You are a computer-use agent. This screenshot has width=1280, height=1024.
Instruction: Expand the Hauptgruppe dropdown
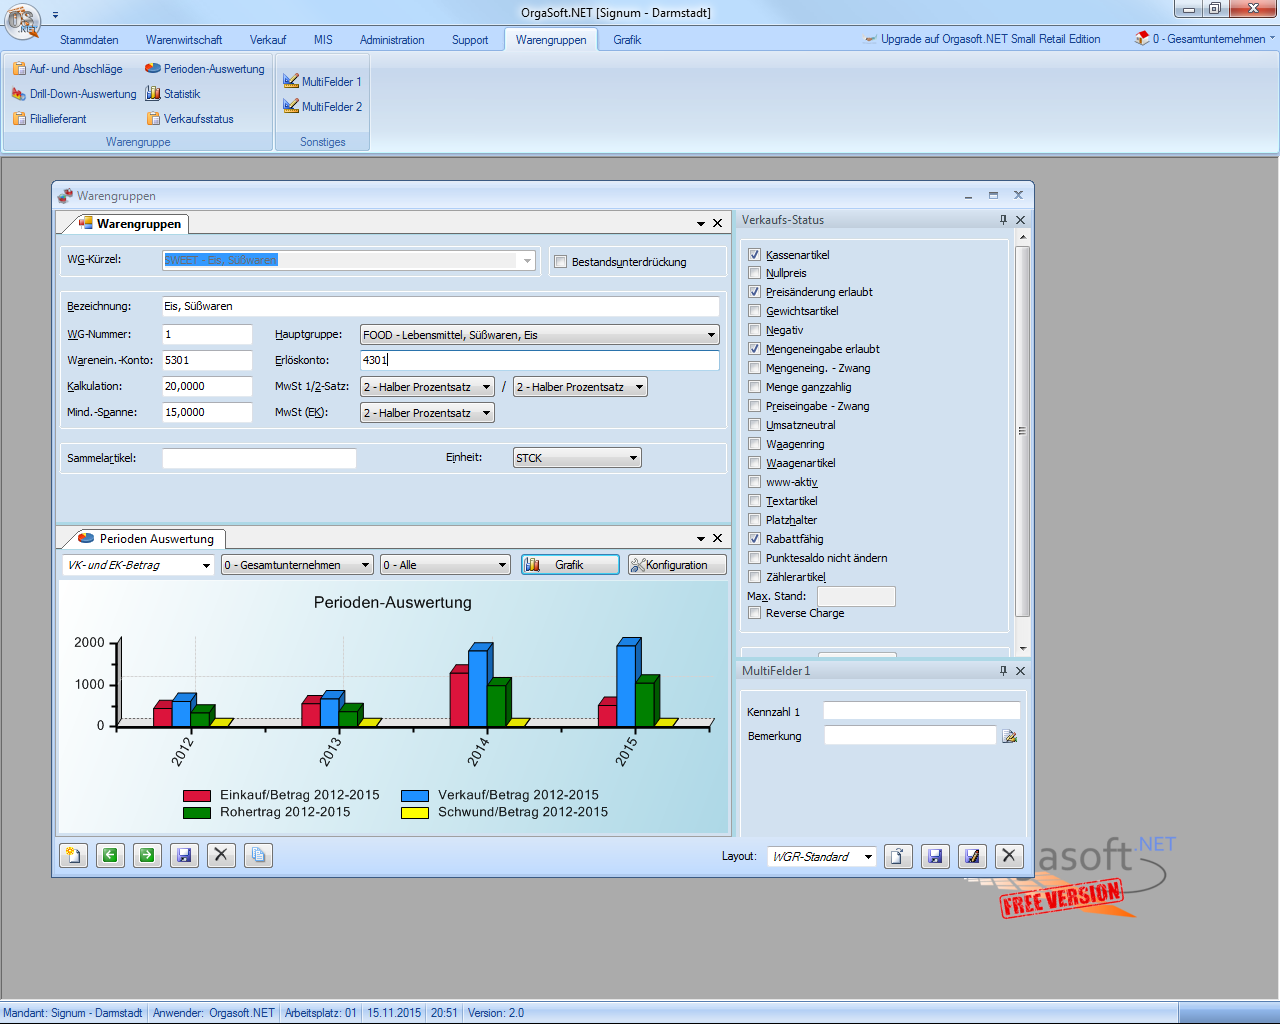(x=711, y=335)
